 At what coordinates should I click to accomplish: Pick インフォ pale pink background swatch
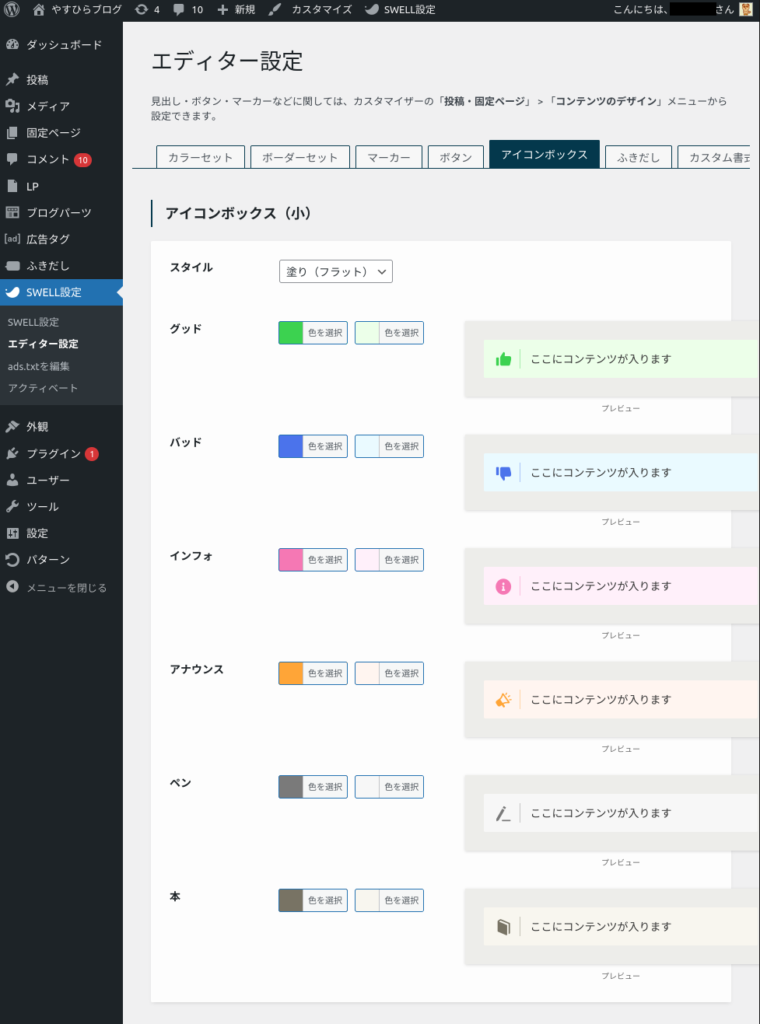[x=367, y=560]
